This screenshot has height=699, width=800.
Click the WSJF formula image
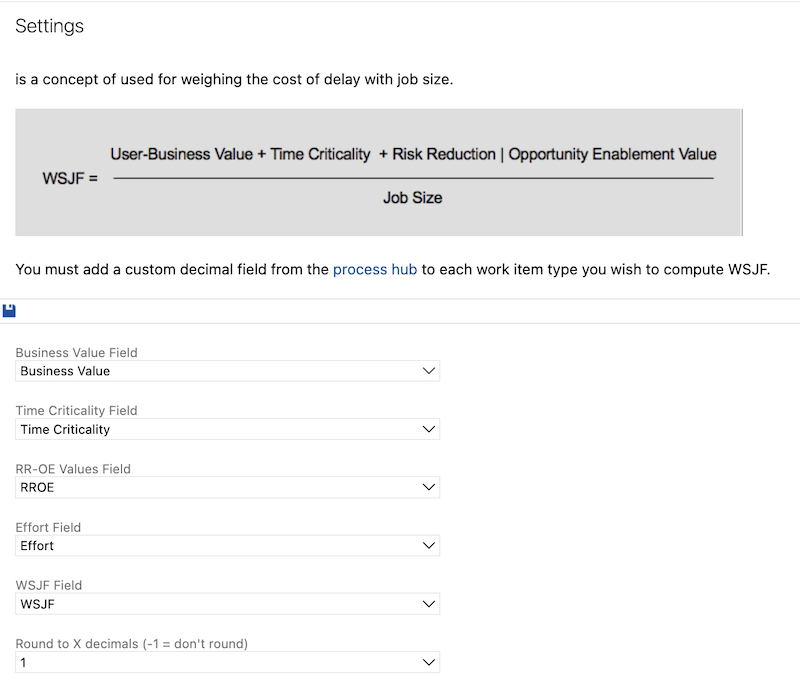(378, 172)
